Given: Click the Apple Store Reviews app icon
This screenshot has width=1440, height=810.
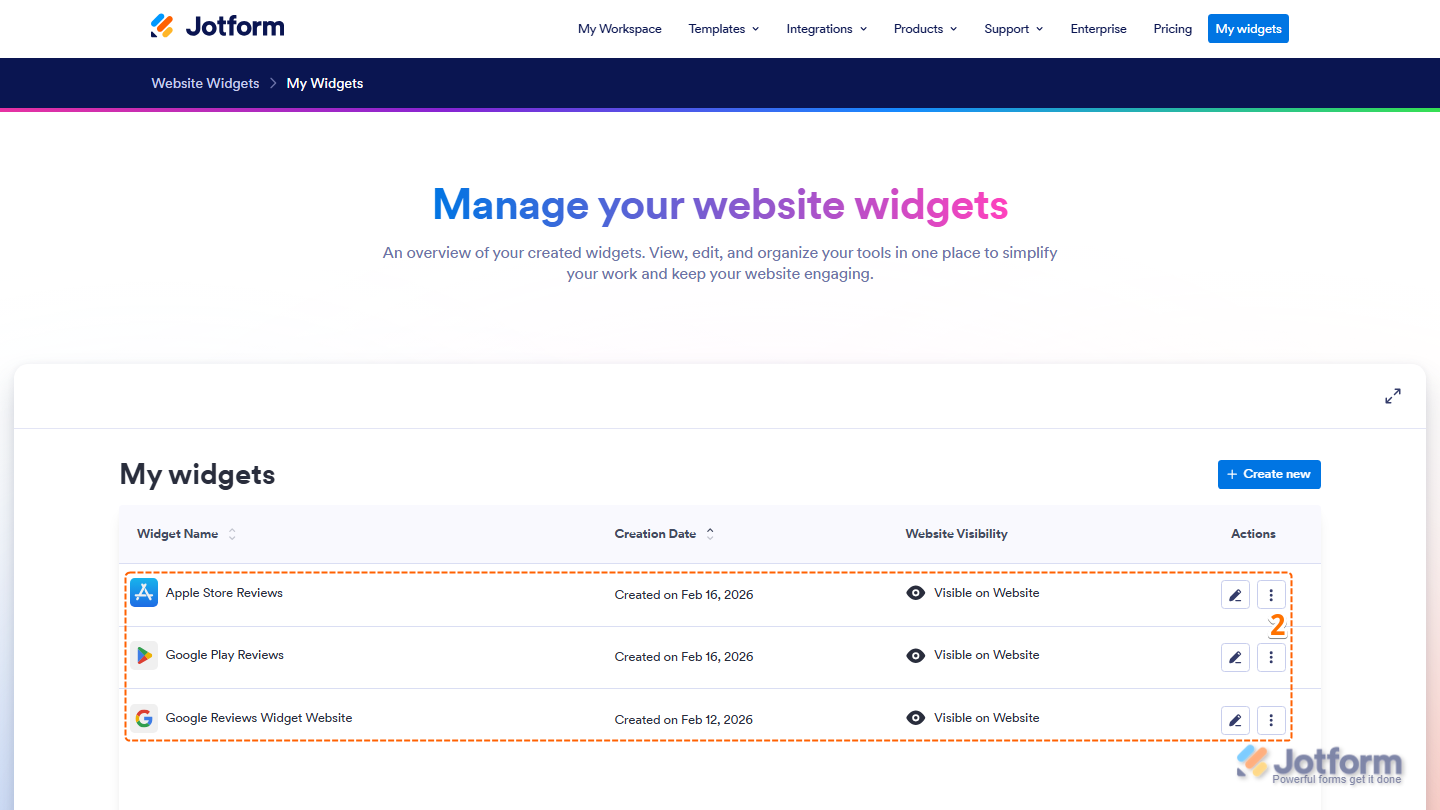Looking at the screenshot, I should 143,592.
